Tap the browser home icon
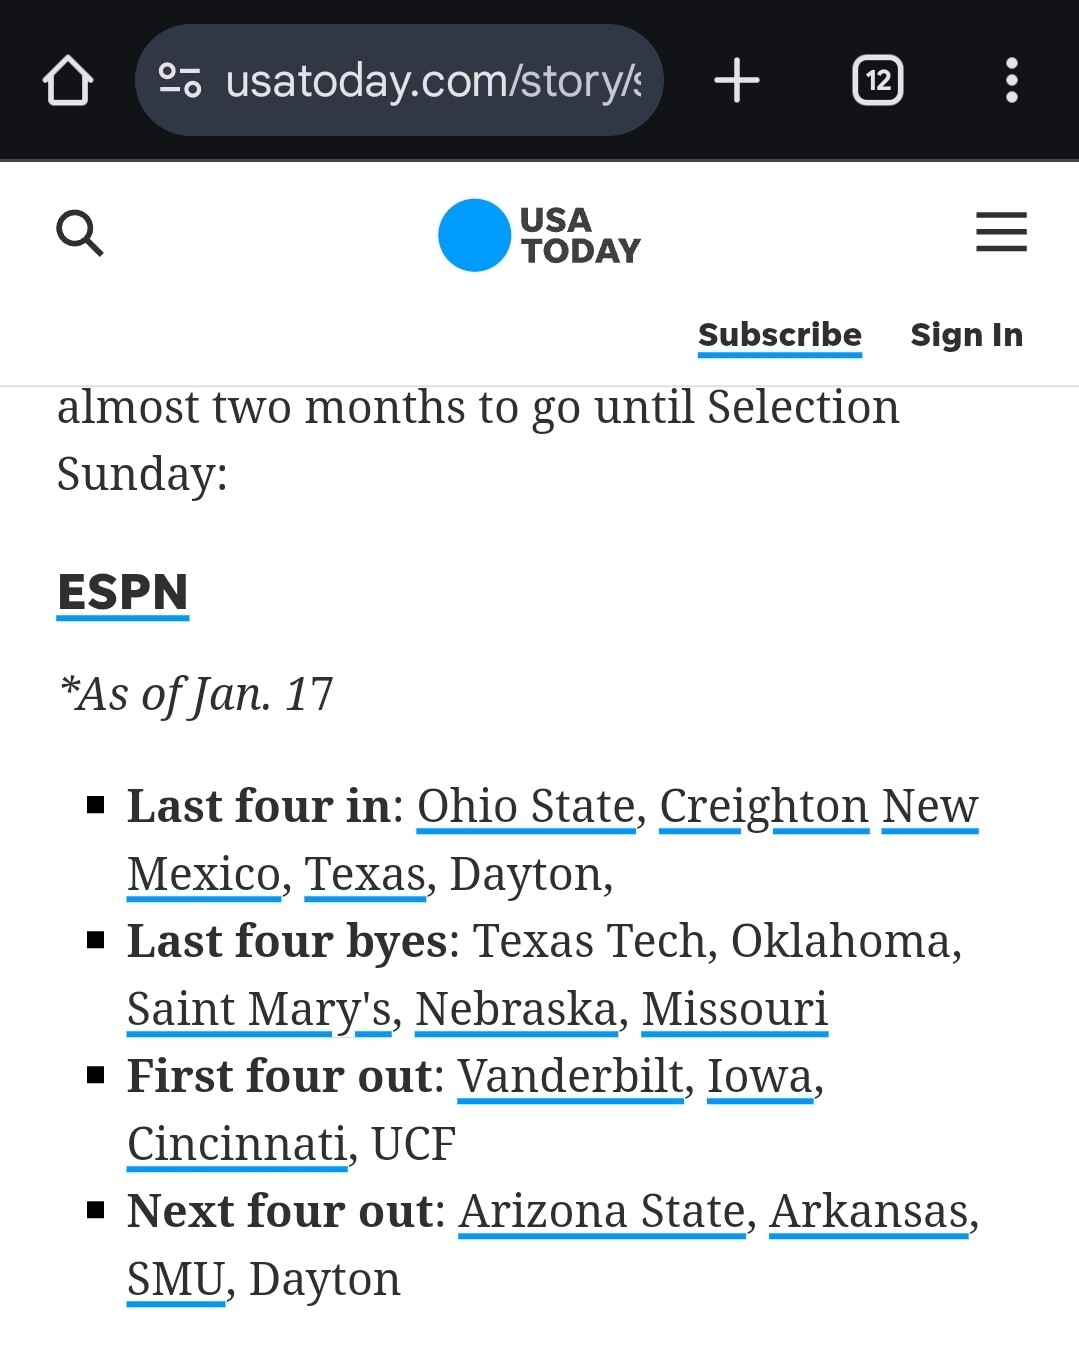 68,81
